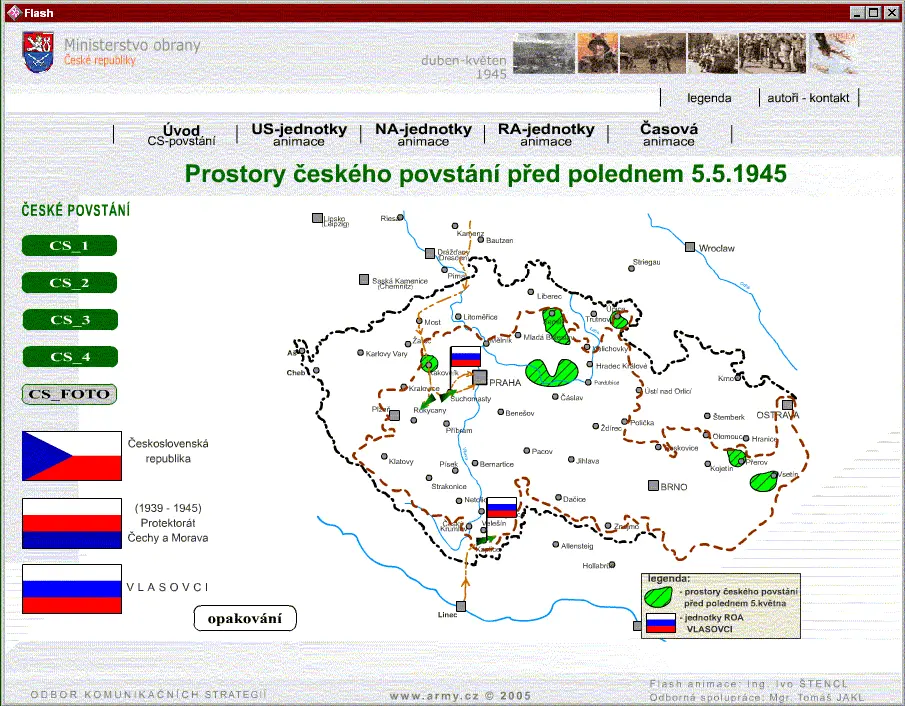Click the green arrow marker near Suchomasty
Screen dimensions: 905x706
pyautogui.click(x=447, y=396)
